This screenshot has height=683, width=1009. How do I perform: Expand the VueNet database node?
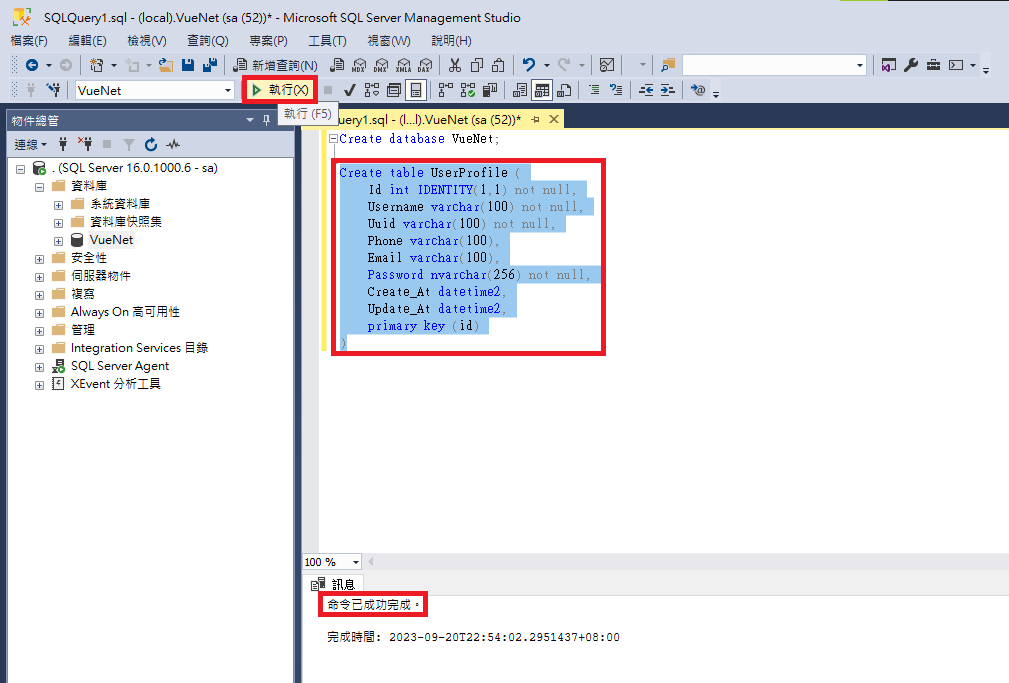coord(59,241)
